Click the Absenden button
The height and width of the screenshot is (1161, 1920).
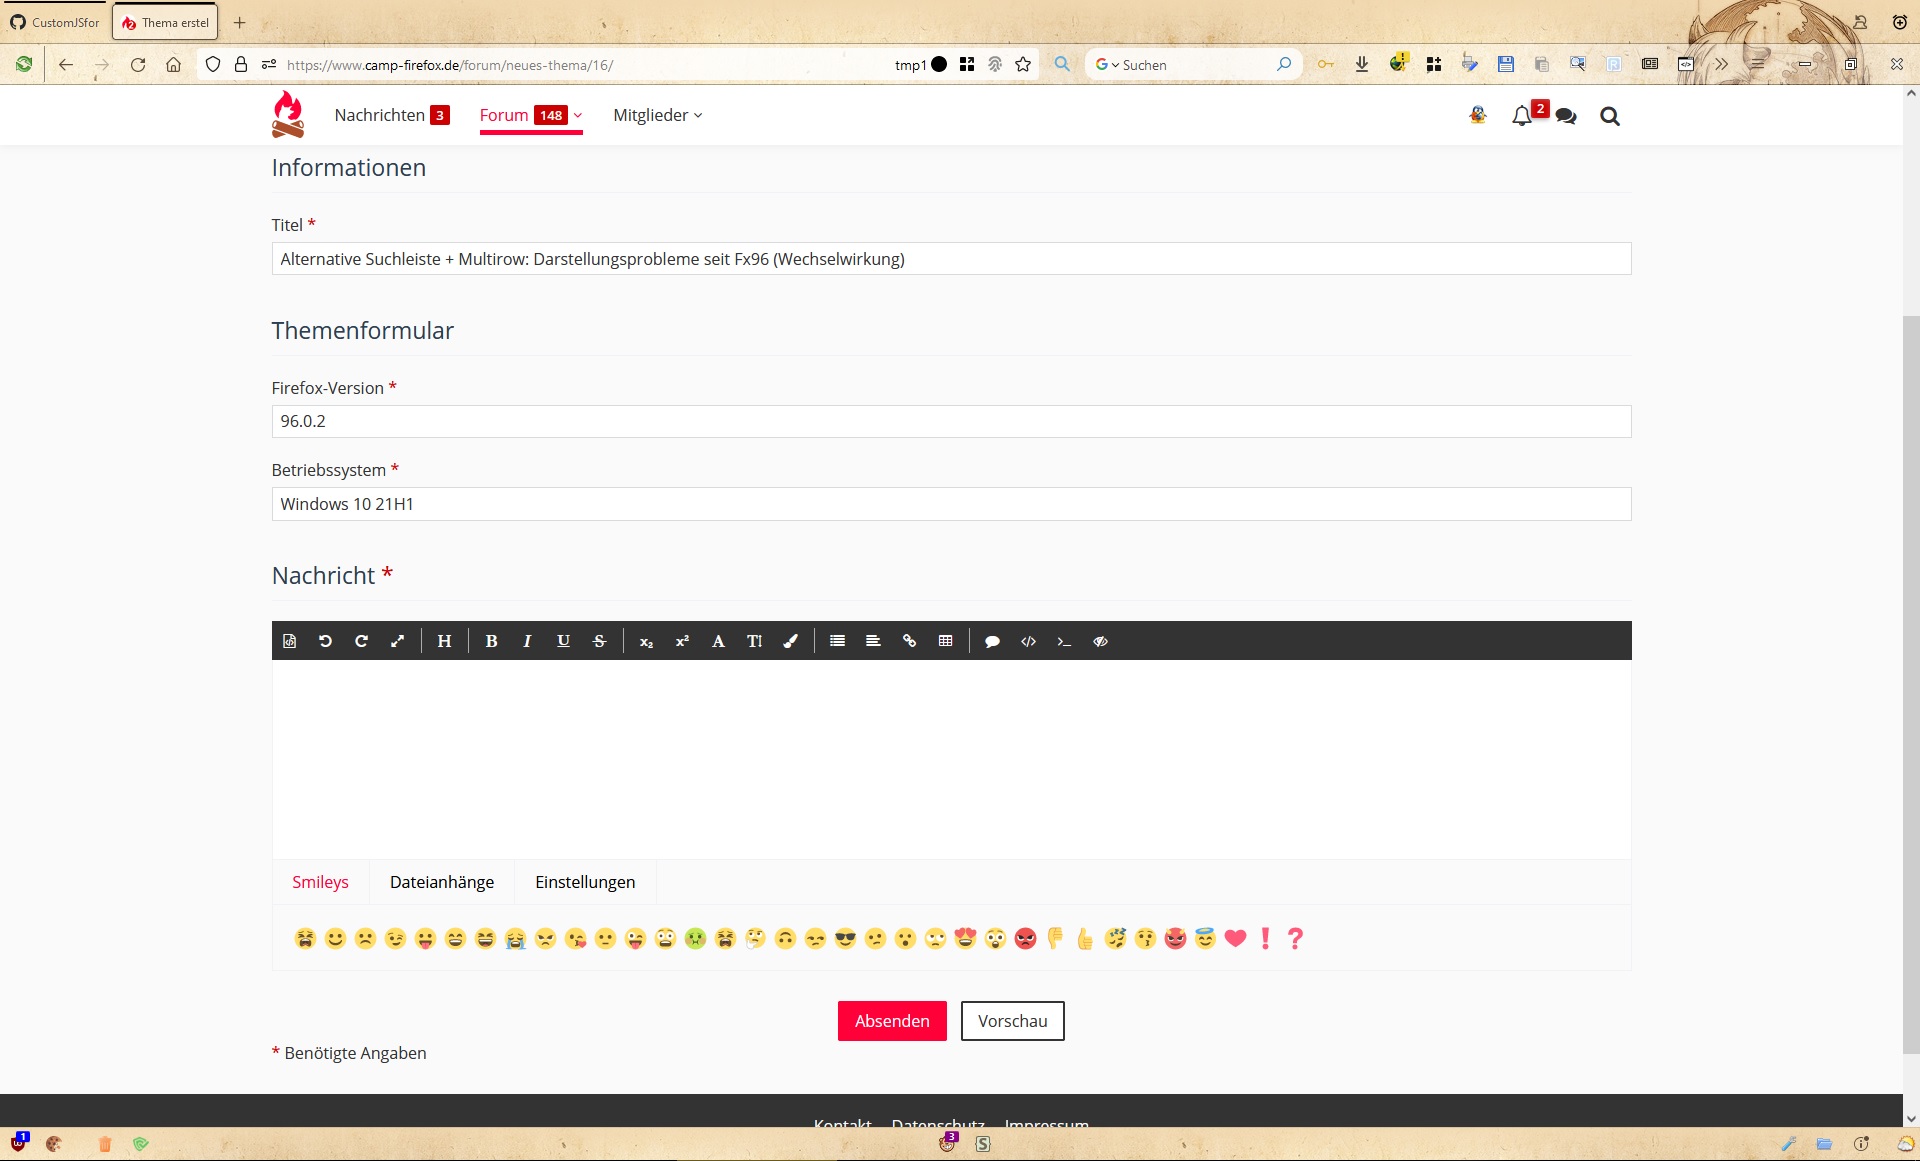coord(891,1021)
